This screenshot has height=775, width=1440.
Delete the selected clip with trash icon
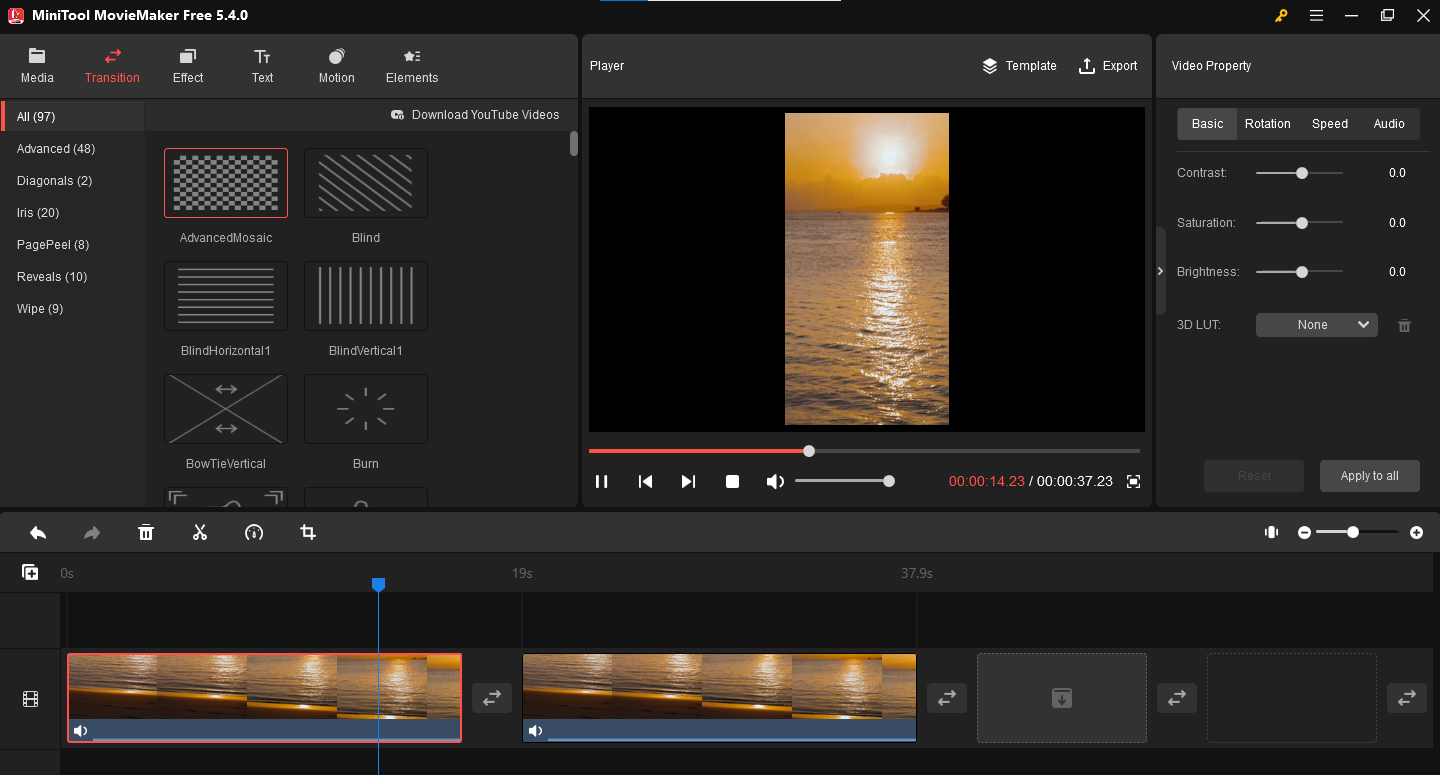point(146,533)
